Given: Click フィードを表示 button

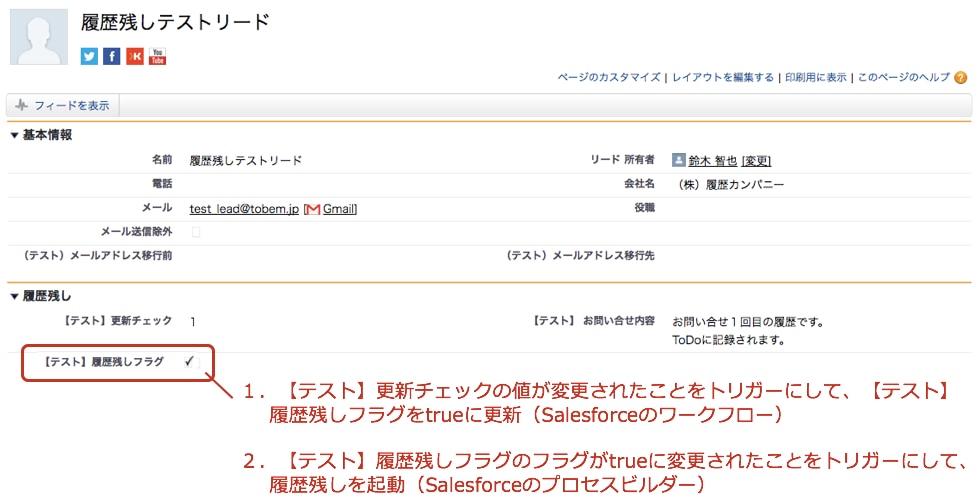Looking at the screenshot, I should 63,105.
